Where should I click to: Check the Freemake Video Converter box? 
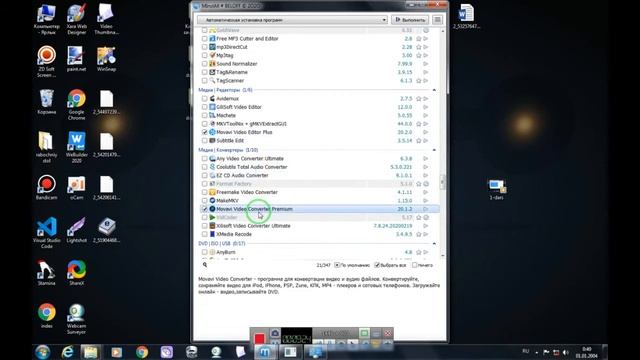[204, 192]
